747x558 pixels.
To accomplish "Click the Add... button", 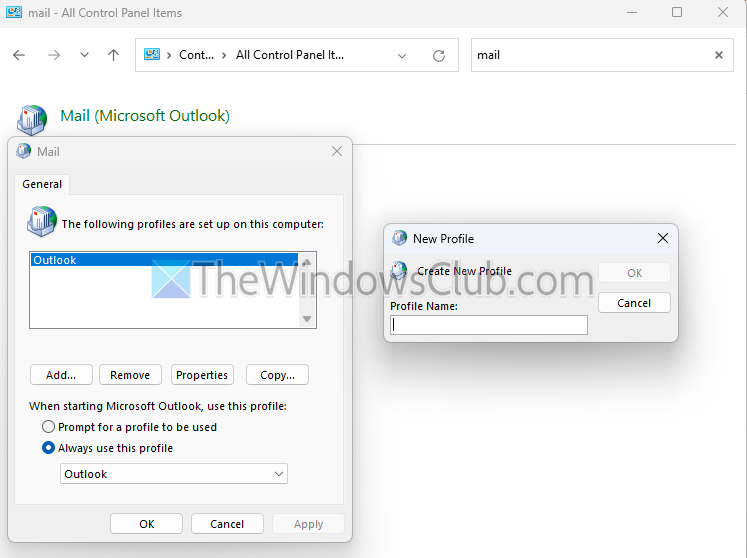I will 61,375.
